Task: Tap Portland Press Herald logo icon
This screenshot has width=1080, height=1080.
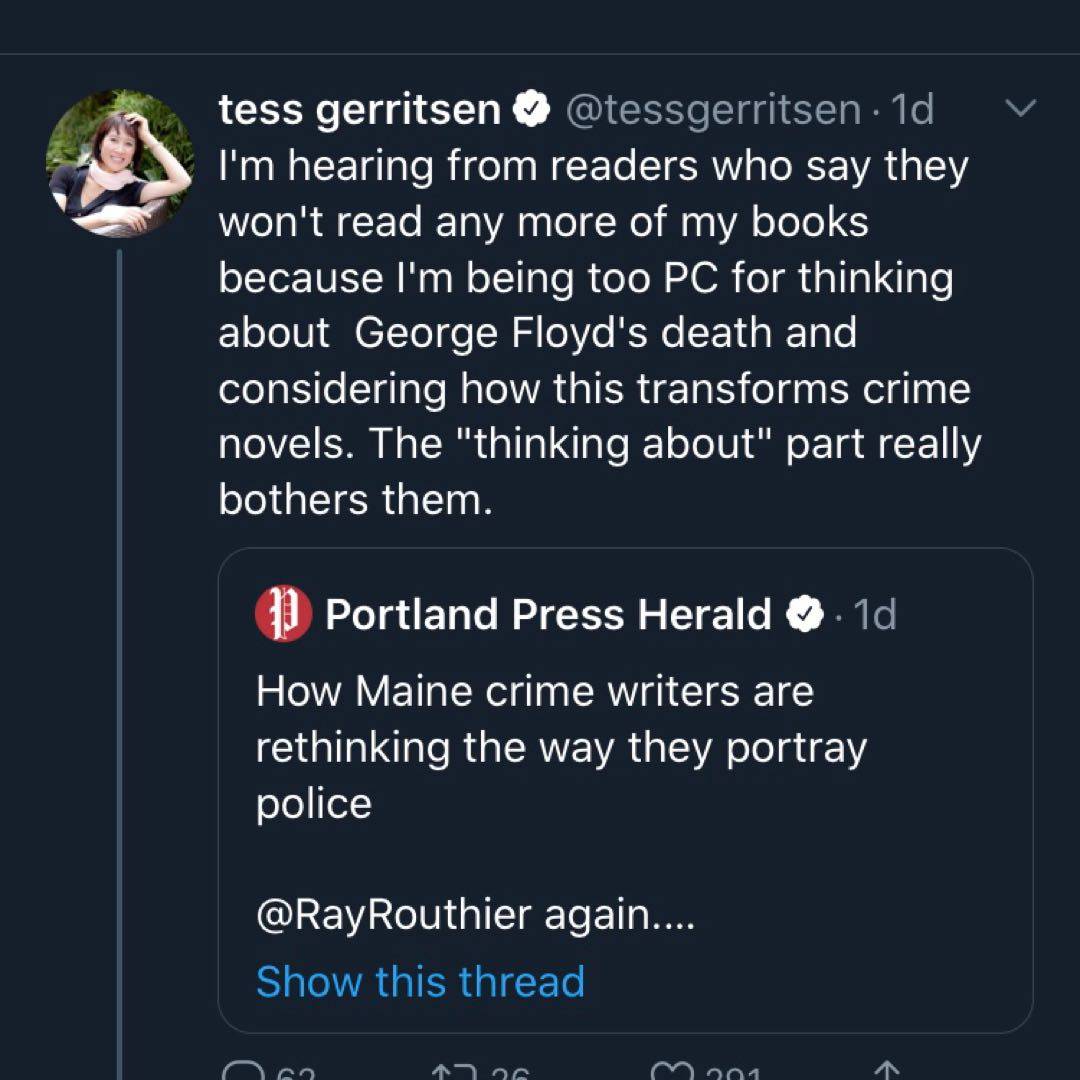Action: coord(283,614)
